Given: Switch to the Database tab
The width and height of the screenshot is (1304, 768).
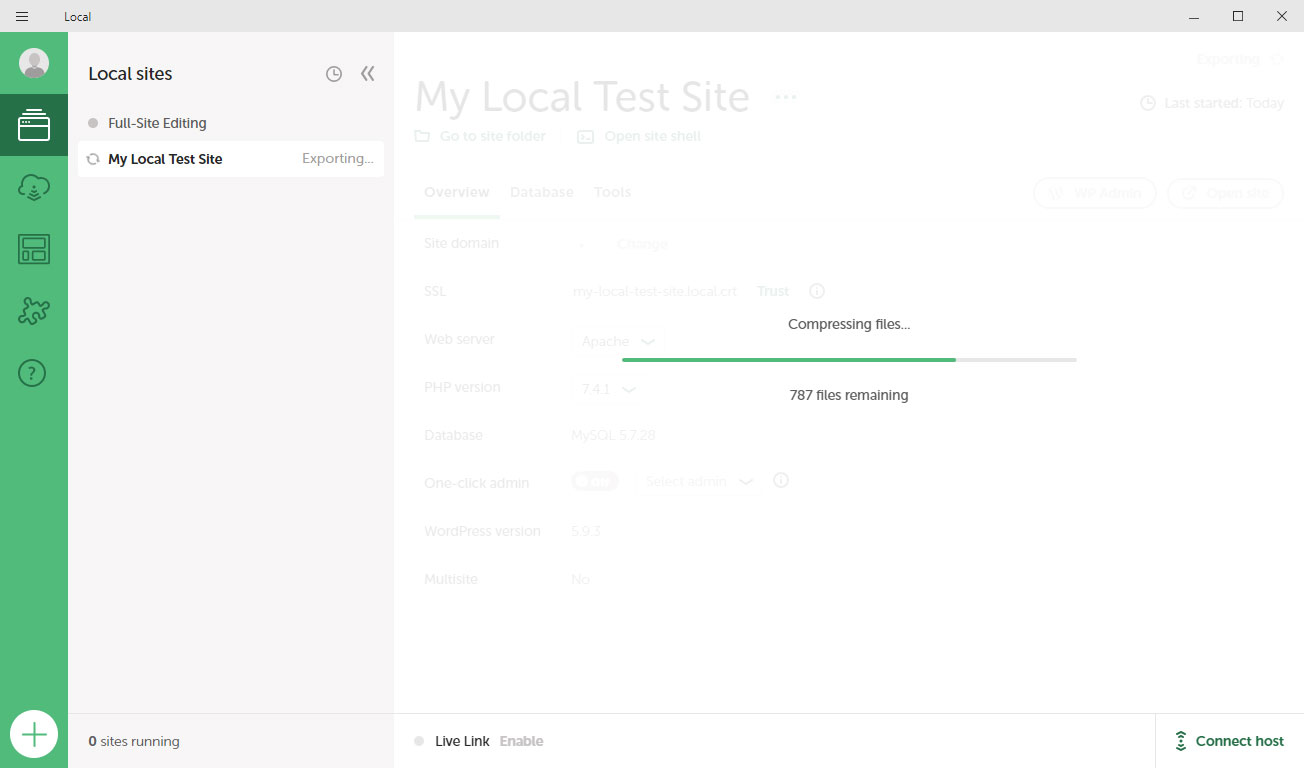Looking at the screenshot, I should tap(542, 192).
